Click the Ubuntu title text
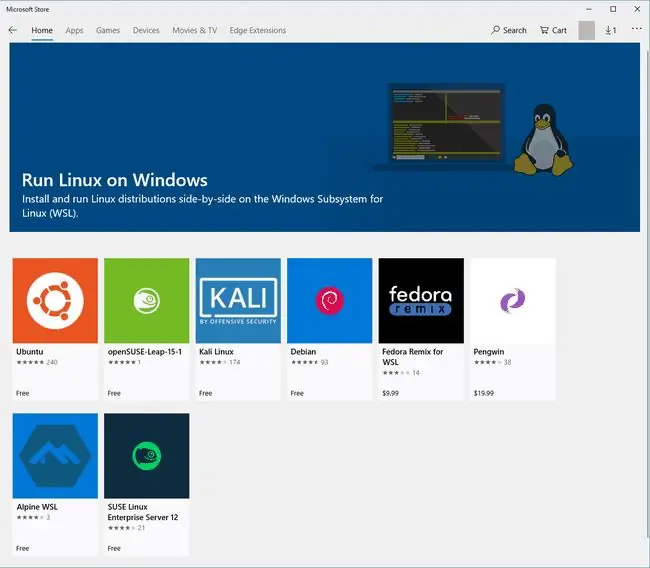Image resolution: width=650 pixels, height=568 pixels. point(29,352)
